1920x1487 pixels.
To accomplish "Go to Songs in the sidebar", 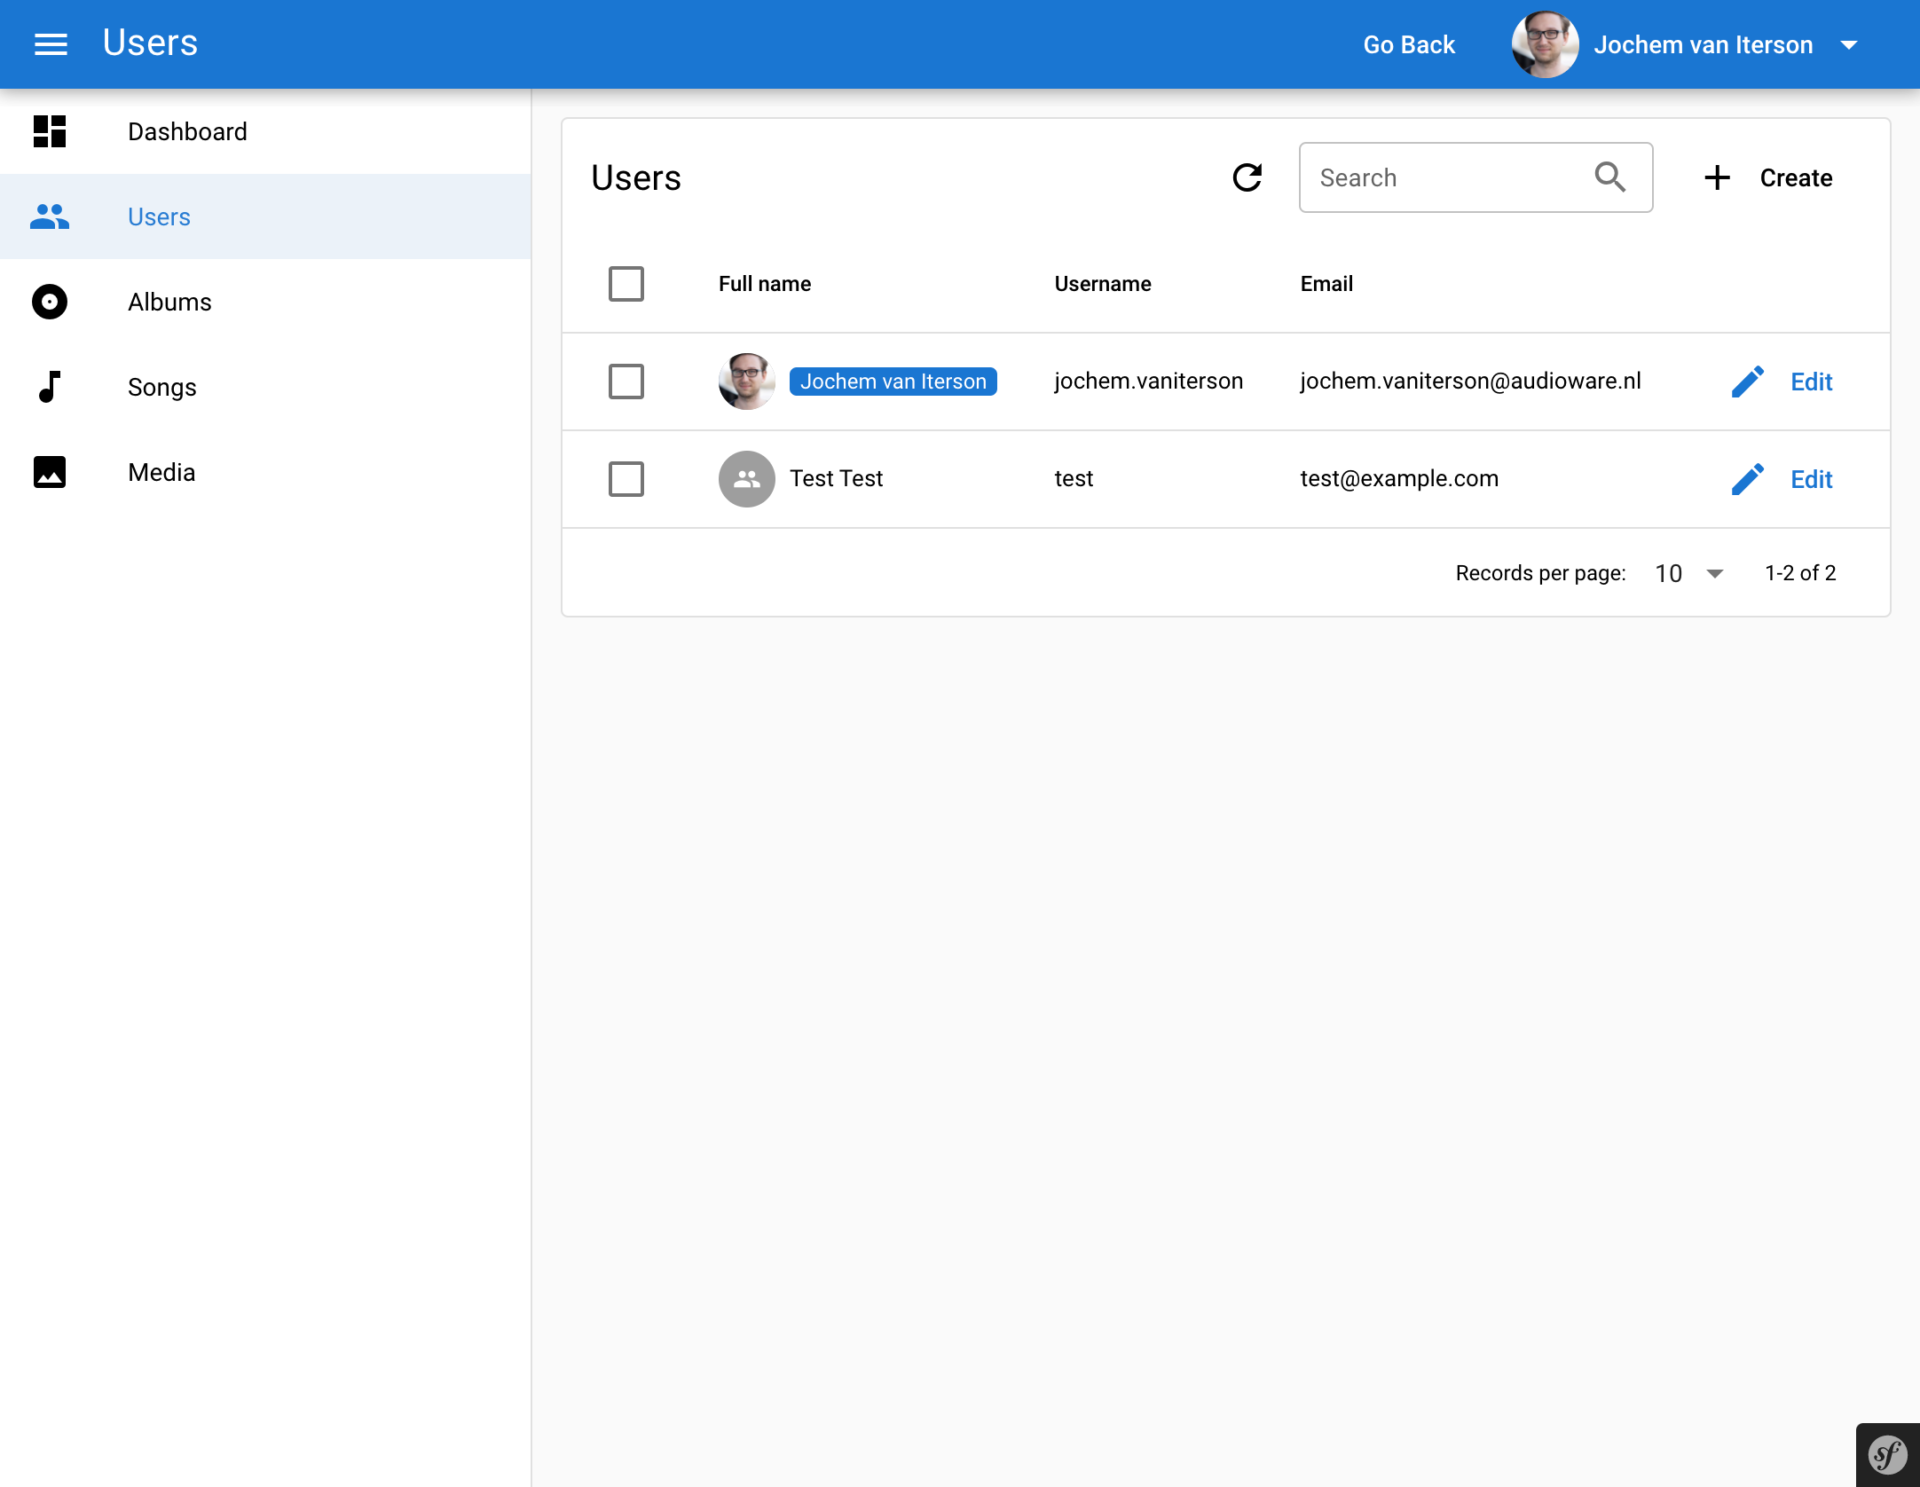I will tap(162, 387).
